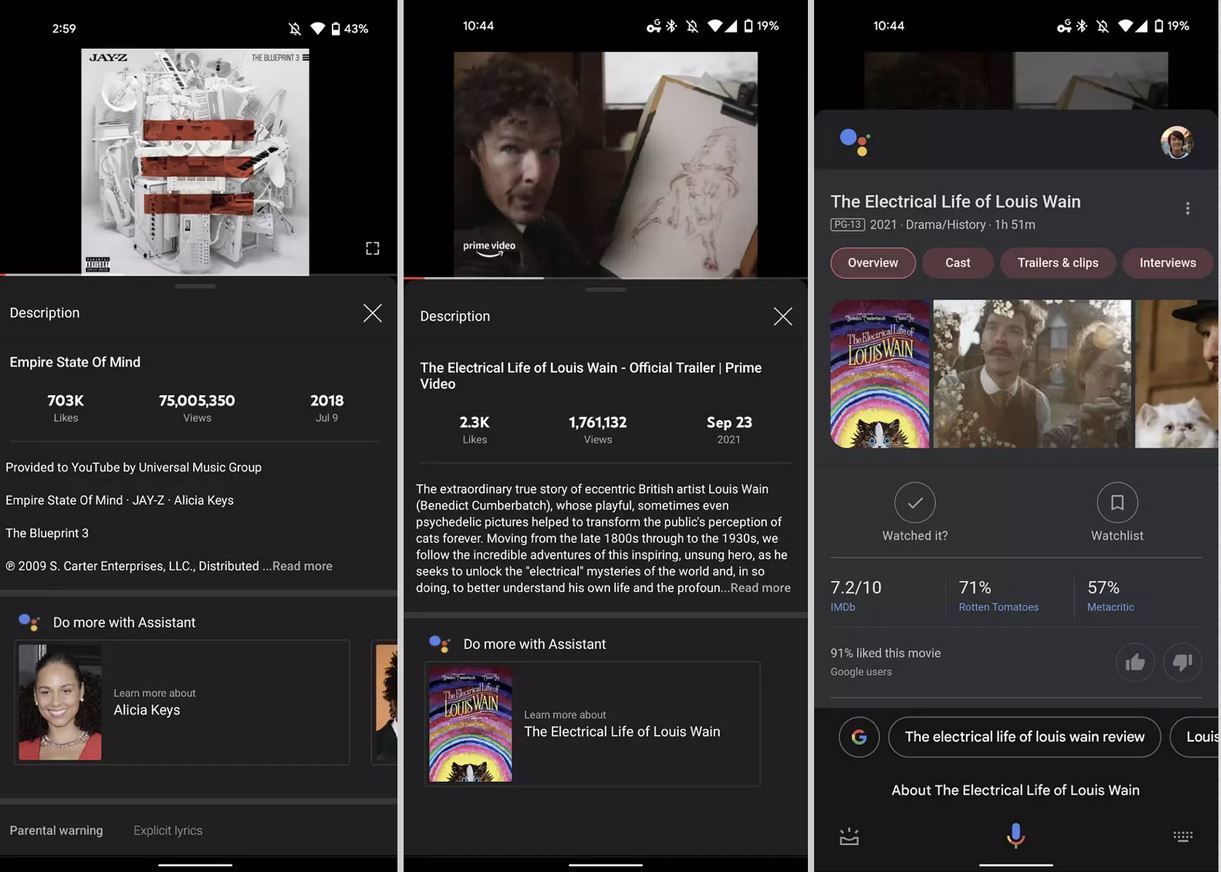Mark movie as Watched with checkmark
The image size is (1221, 872).
click(x=915, y=503)
